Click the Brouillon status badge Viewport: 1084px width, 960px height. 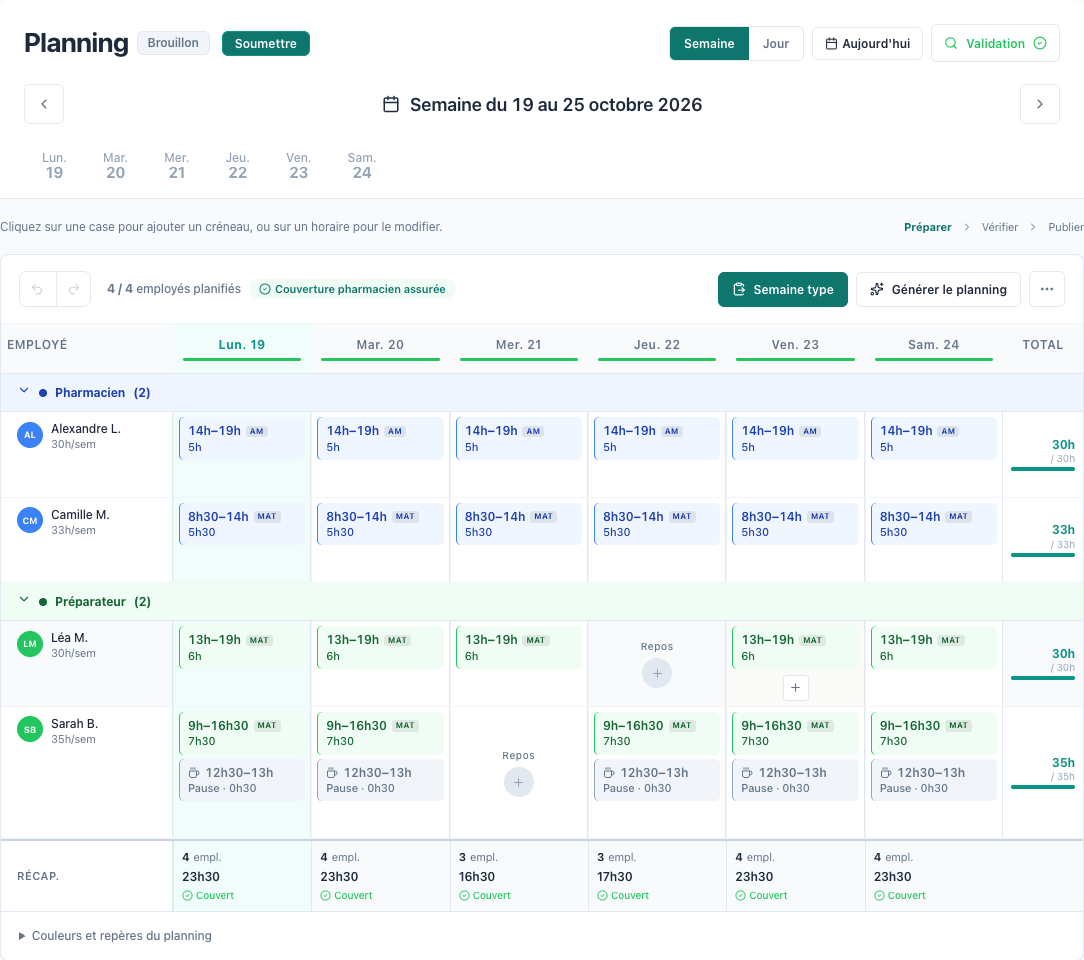click(173, 43)
